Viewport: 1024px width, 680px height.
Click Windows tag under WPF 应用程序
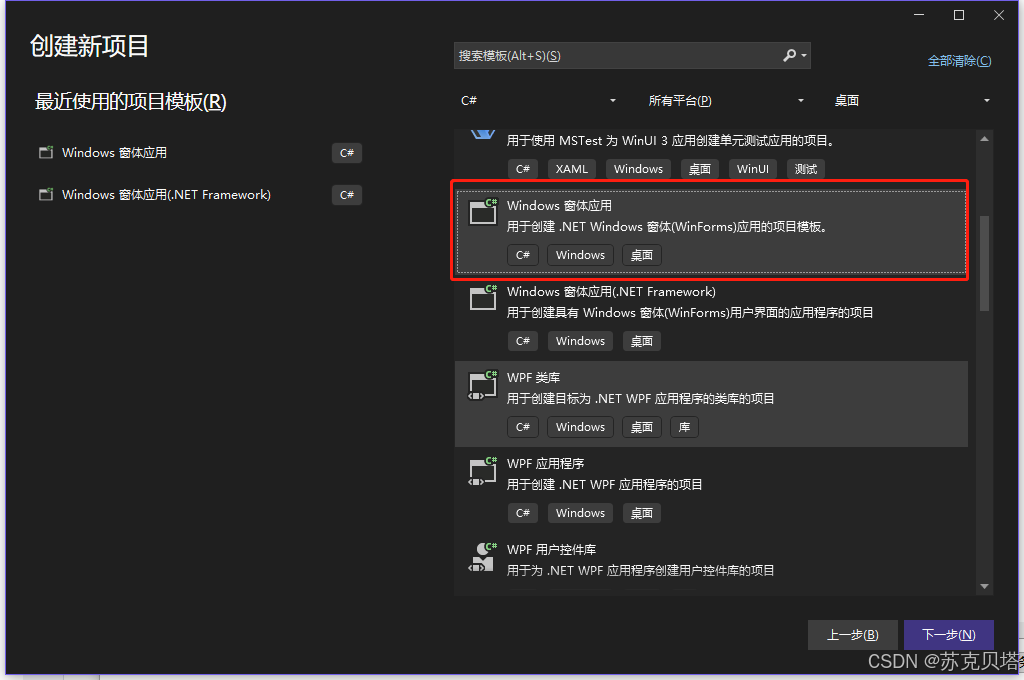point(581,513)
